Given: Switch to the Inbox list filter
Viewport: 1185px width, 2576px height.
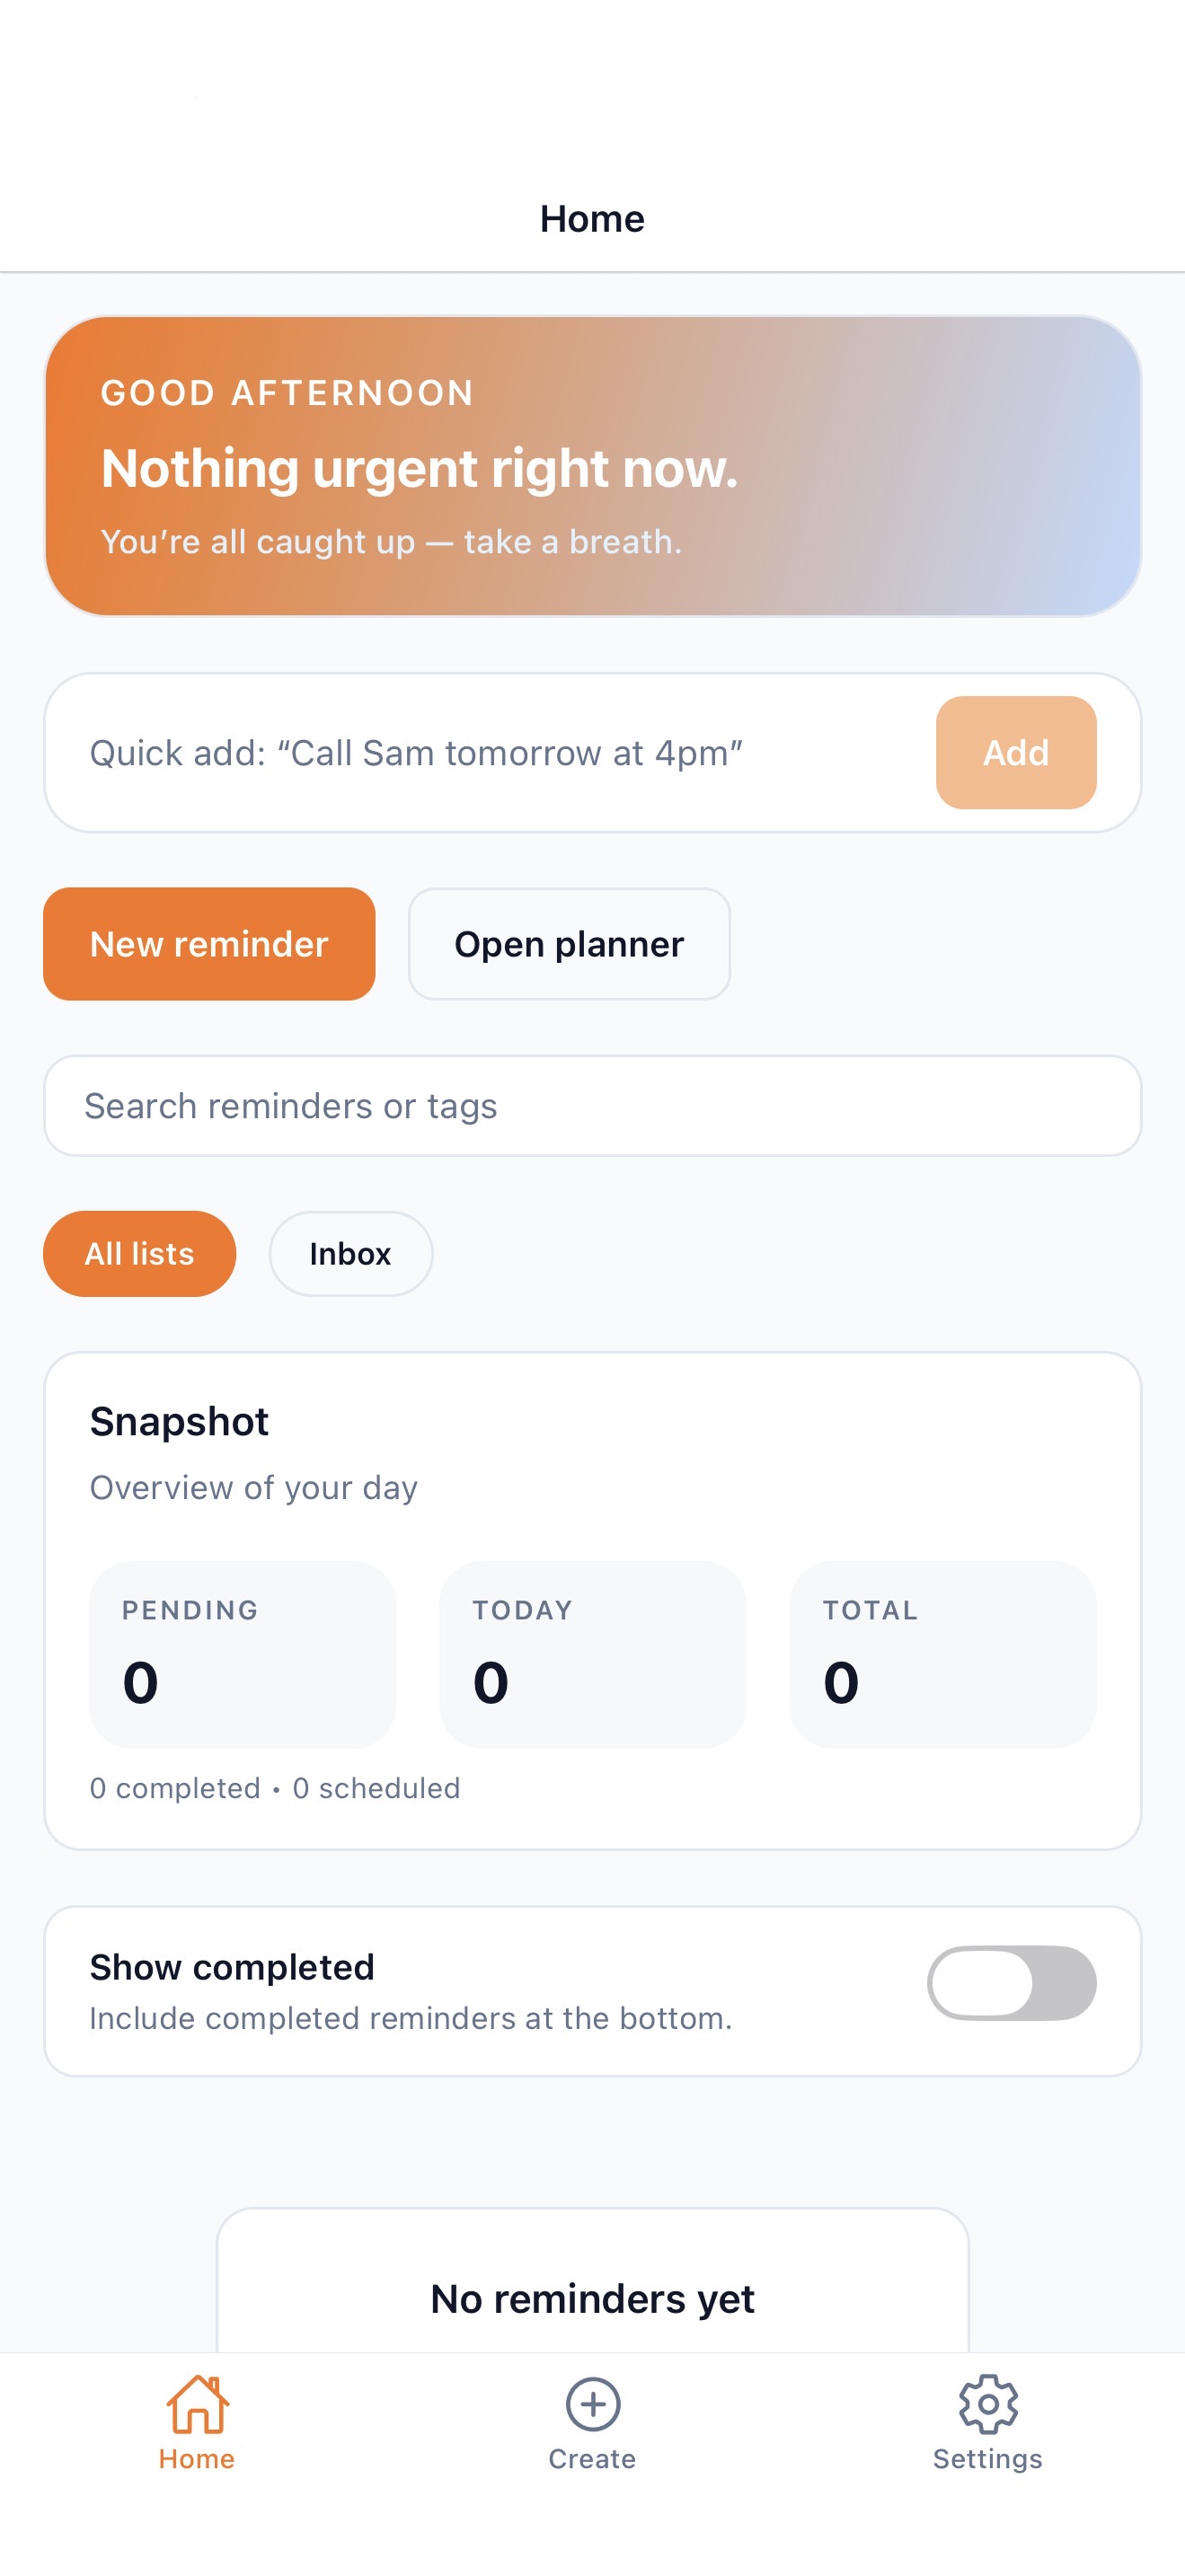Looking at the screenshot, I should tap(350, 1254).
